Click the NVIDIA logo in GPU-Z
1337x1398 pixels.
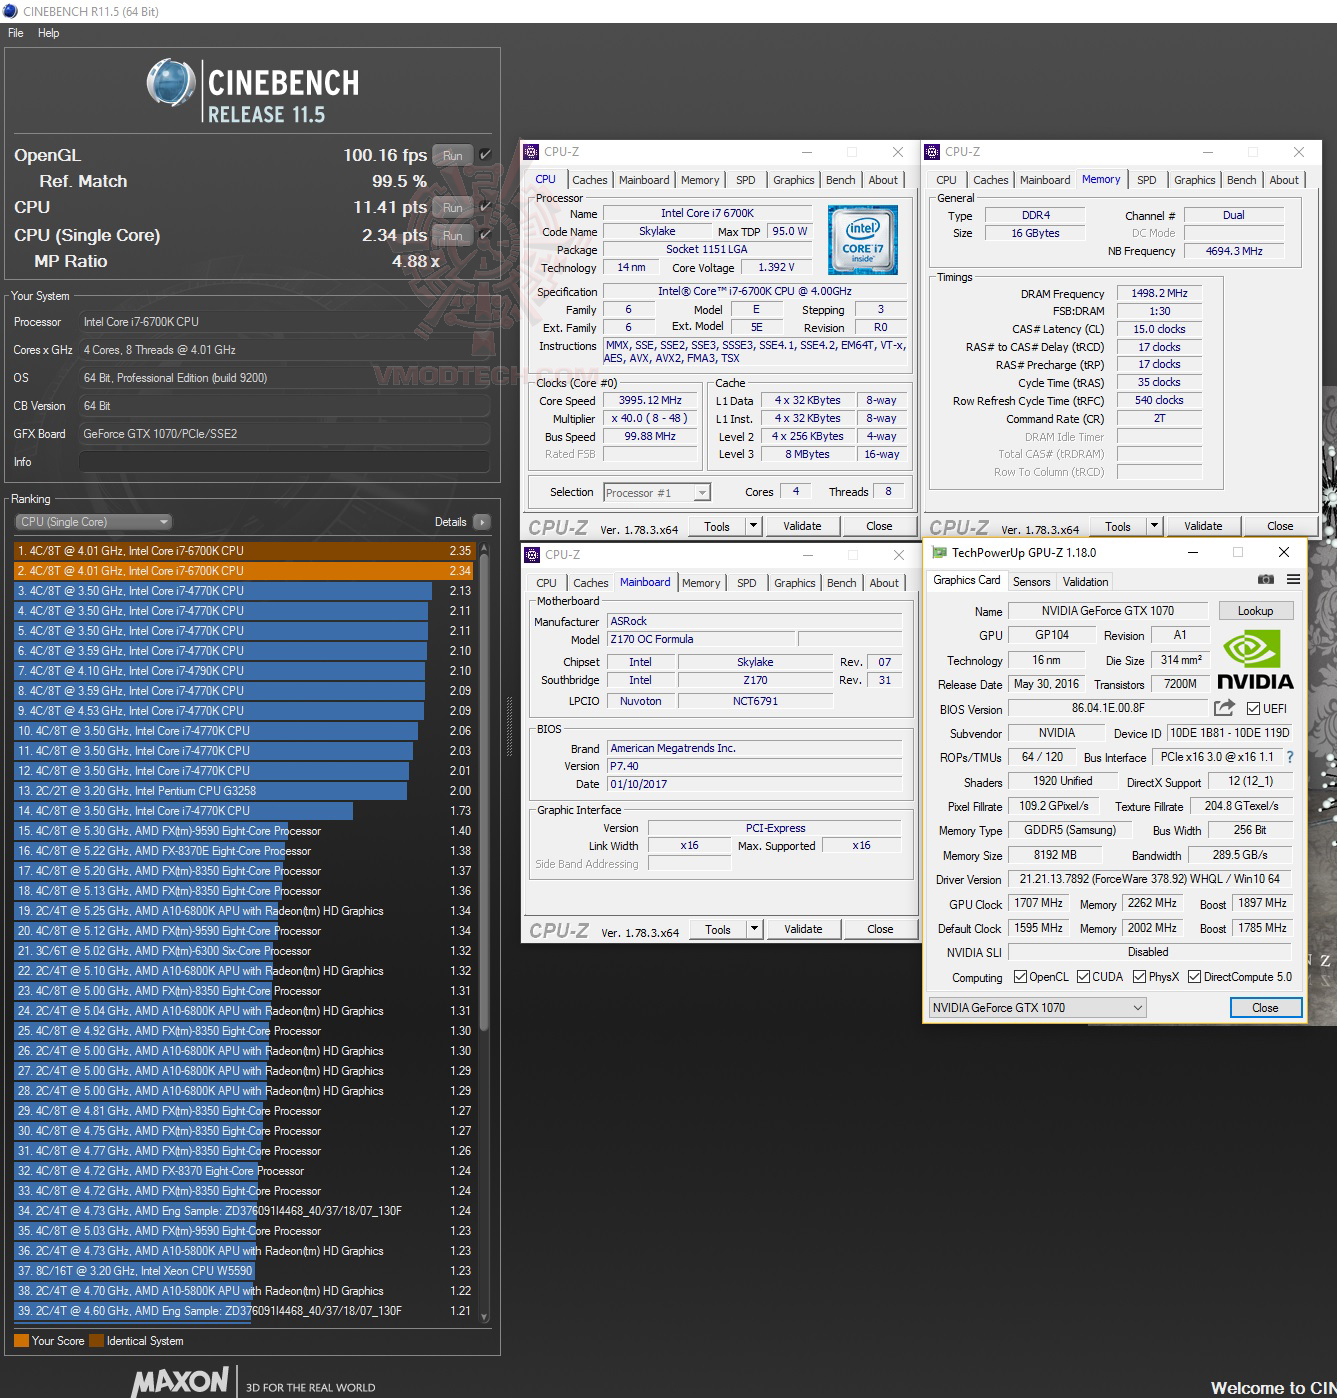[x=1255, y=661]
